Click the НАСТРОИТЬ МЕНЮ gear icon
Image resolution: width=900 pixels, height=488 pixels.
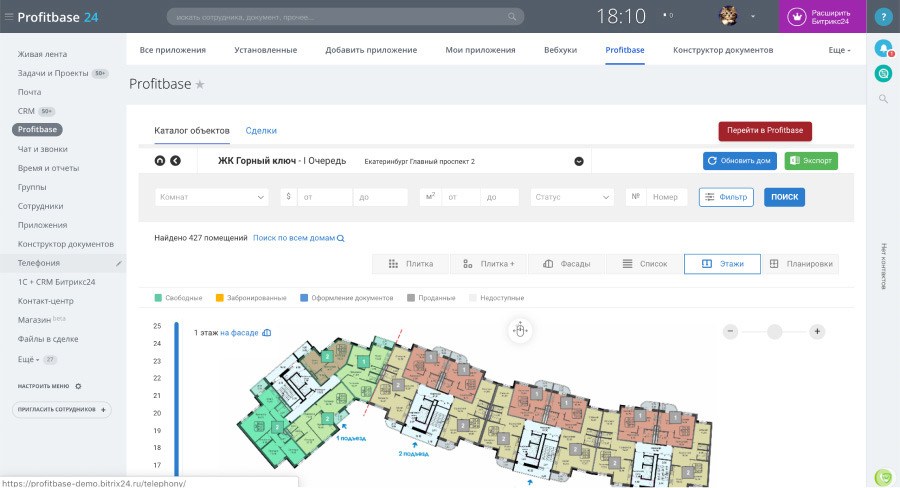79,386
